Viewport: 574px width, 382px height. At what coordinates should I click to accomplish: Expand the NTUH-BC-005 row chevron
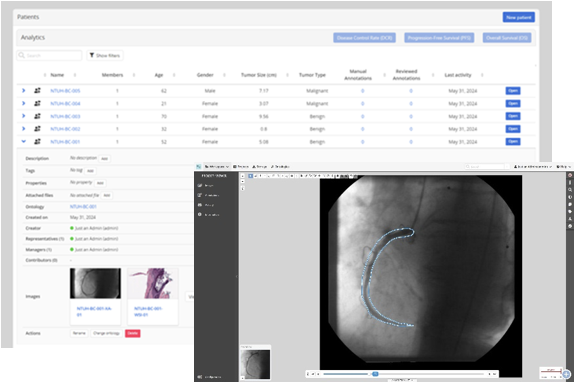[23, 90]
